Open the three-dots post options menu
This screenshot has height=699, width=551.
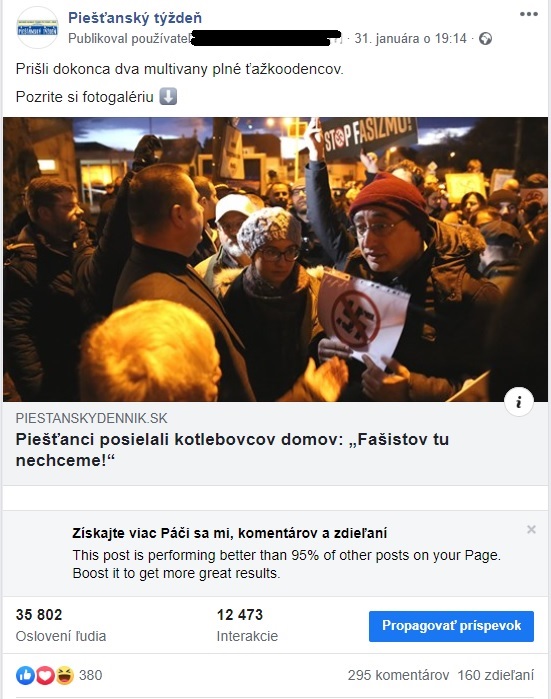tap(529, 14)
